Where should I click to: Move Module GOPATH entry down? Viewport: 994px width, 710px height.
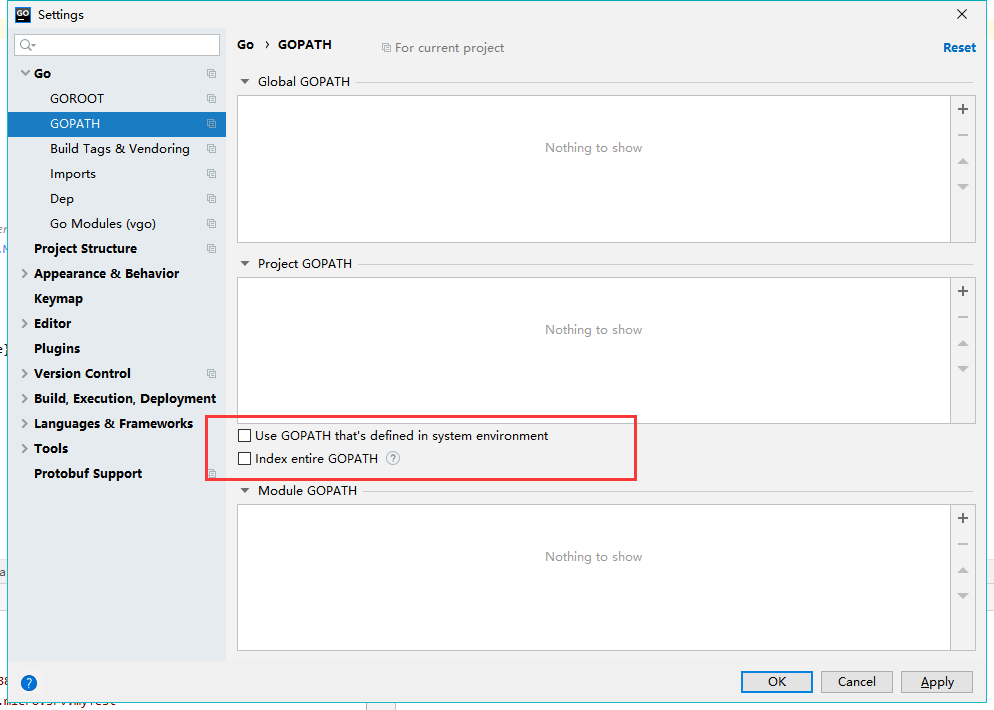click(x=962, y=595)
